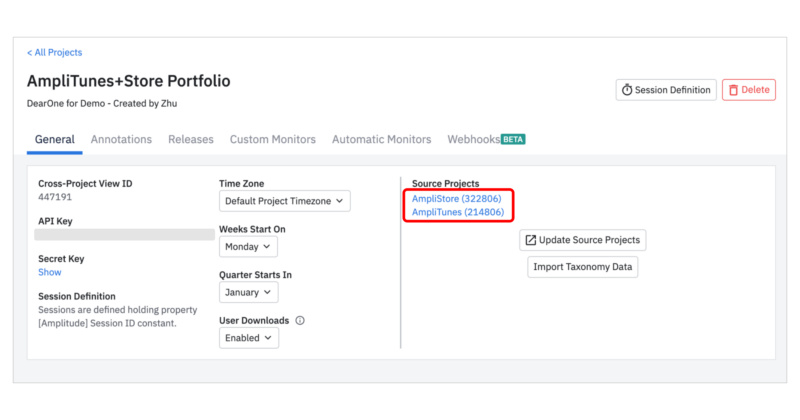This screenshot has height=420, width=800.
Task: Click the stopwatch icon in Session Definition
Action: point(627,90)
